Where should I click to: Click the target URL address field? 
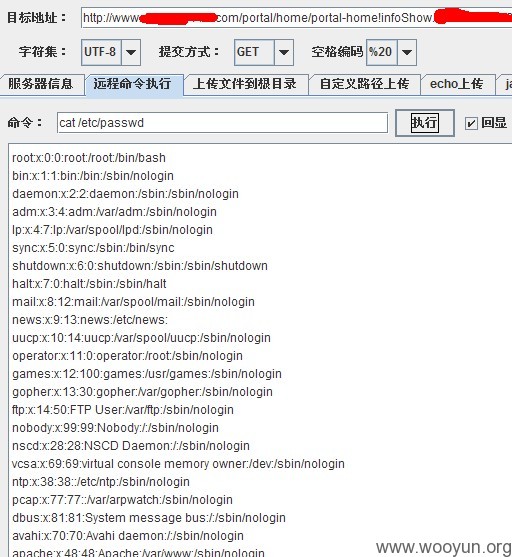(297, 17)
